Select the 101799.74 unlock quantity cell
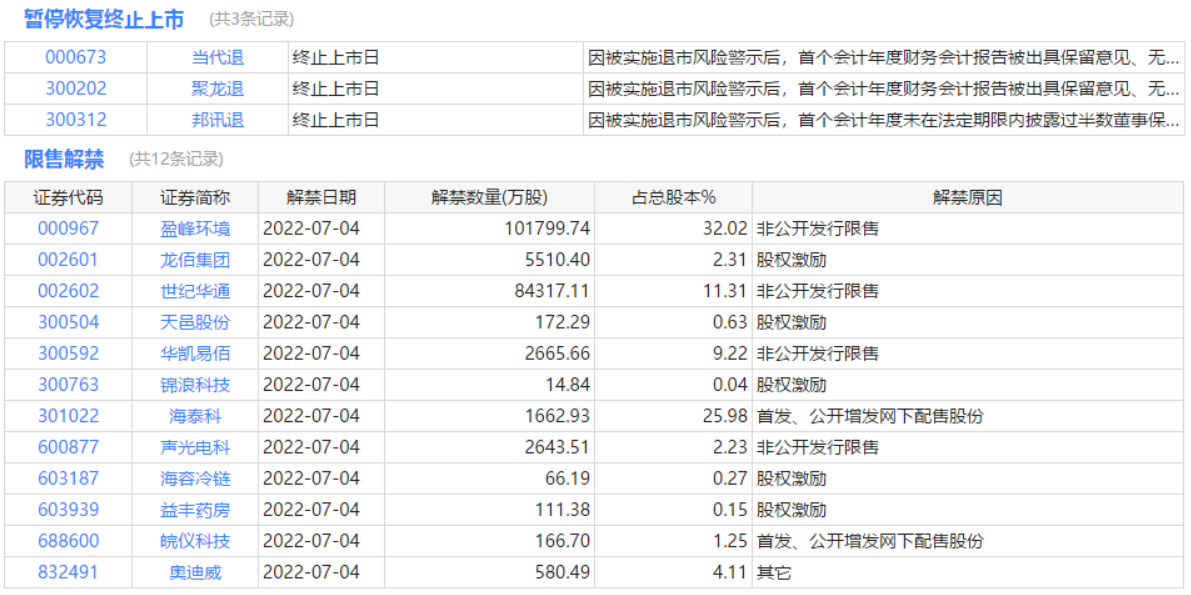The image size is (1191, 595). coord(489,229)
